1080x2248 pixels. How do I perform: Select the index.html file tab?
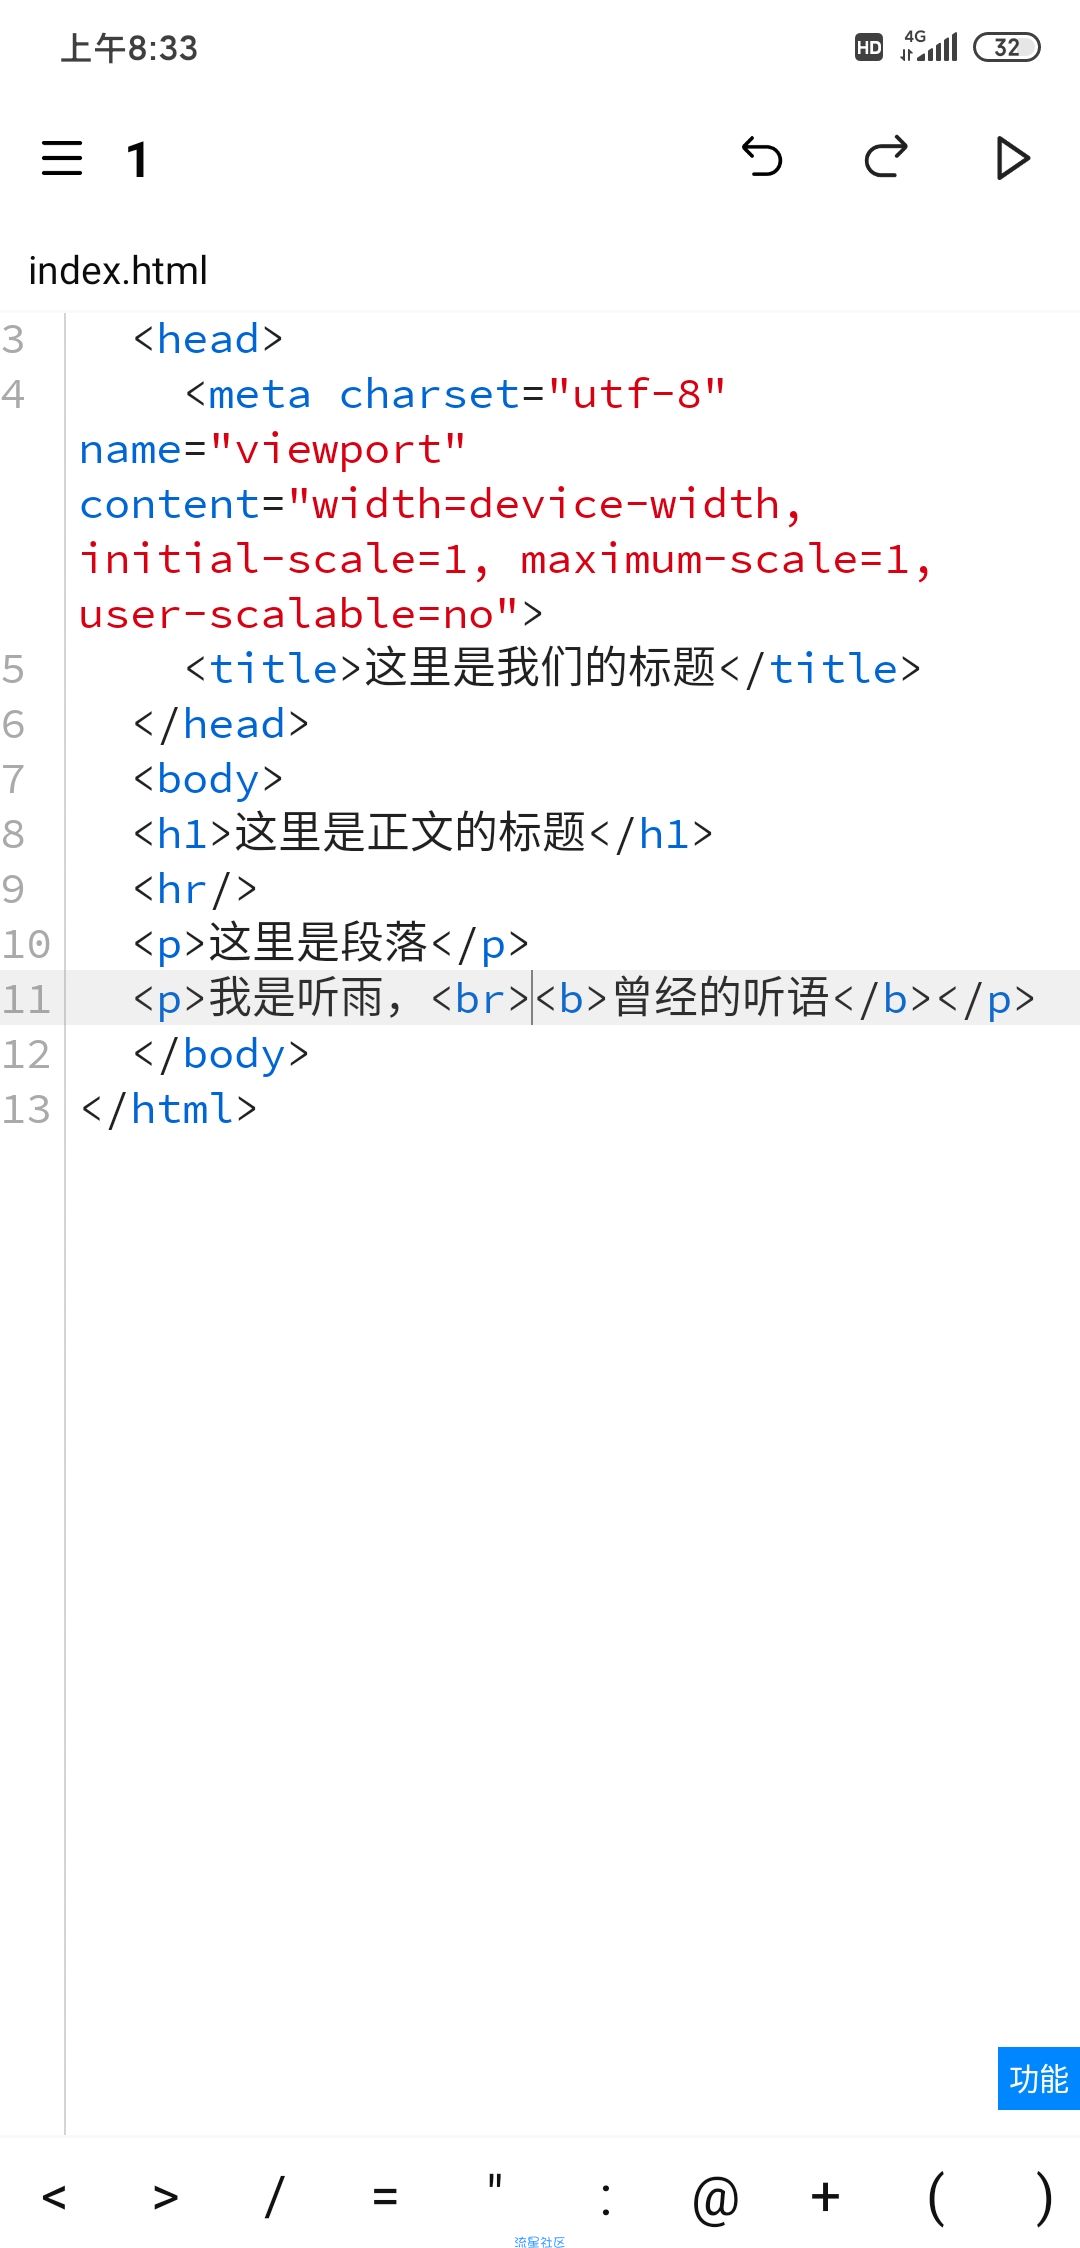(x=118, y=271)
